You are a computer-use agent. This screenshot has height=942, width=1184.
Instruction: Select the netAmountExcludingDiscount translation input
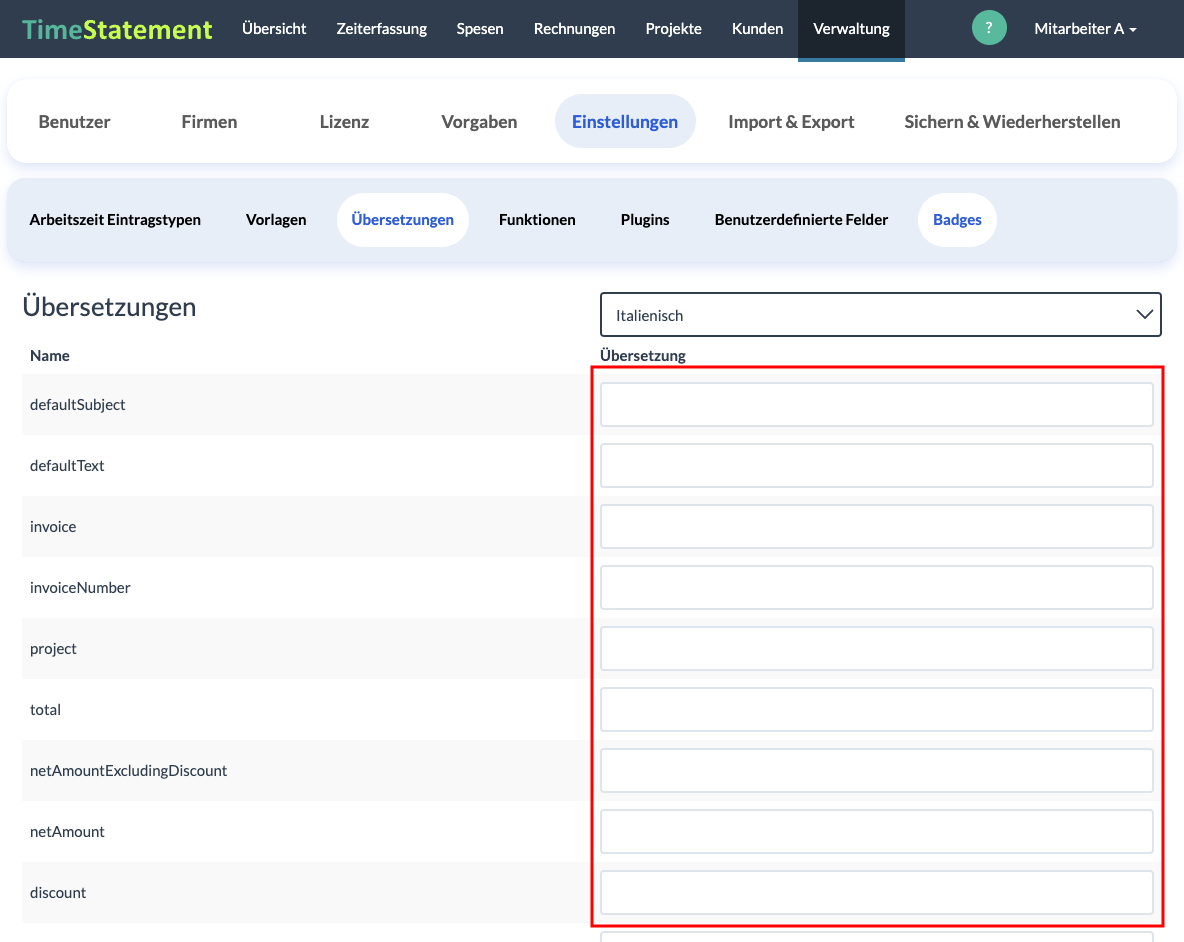(877, 771)
